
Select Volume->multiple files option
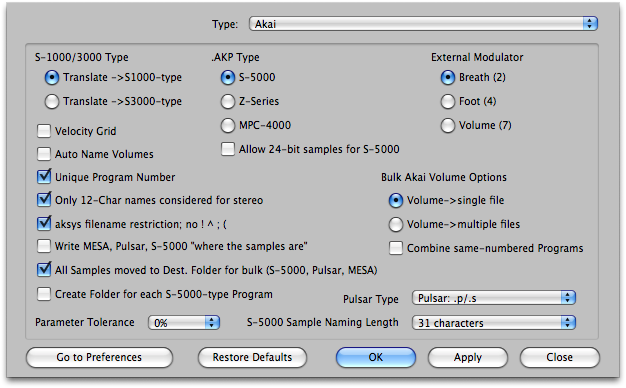[396, 224]
